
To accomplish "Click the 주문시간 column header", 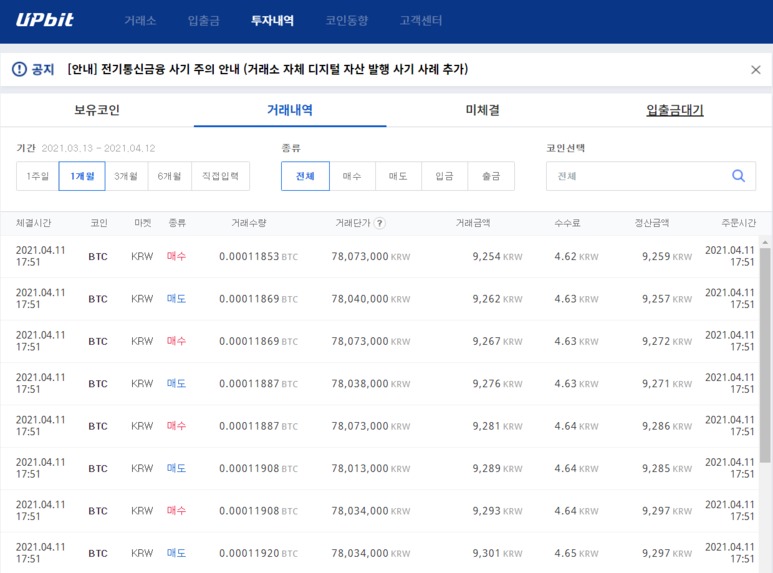I will click(738, 223).
